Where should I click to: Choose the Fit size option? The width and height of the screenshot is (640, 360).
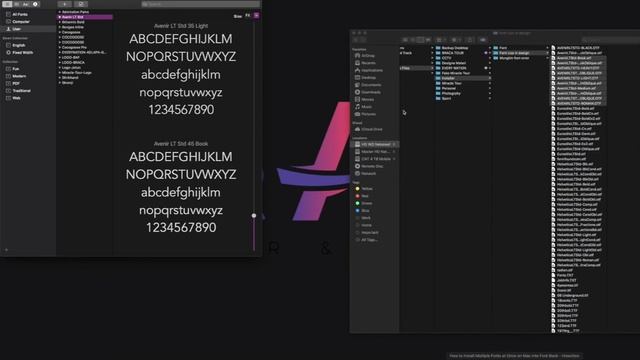tap(247, 16)
